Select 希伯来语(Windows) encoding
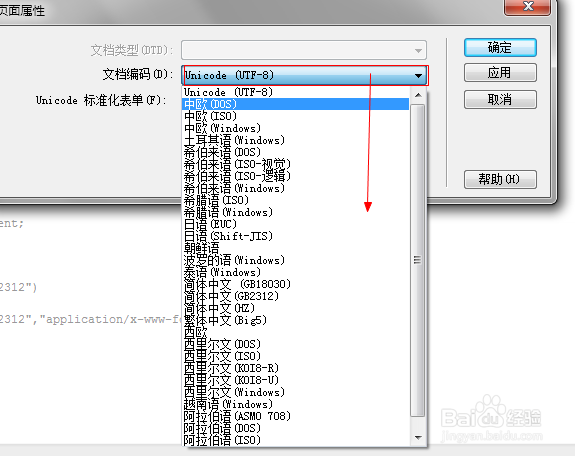The image size is (575, 456). click(296, 188)
